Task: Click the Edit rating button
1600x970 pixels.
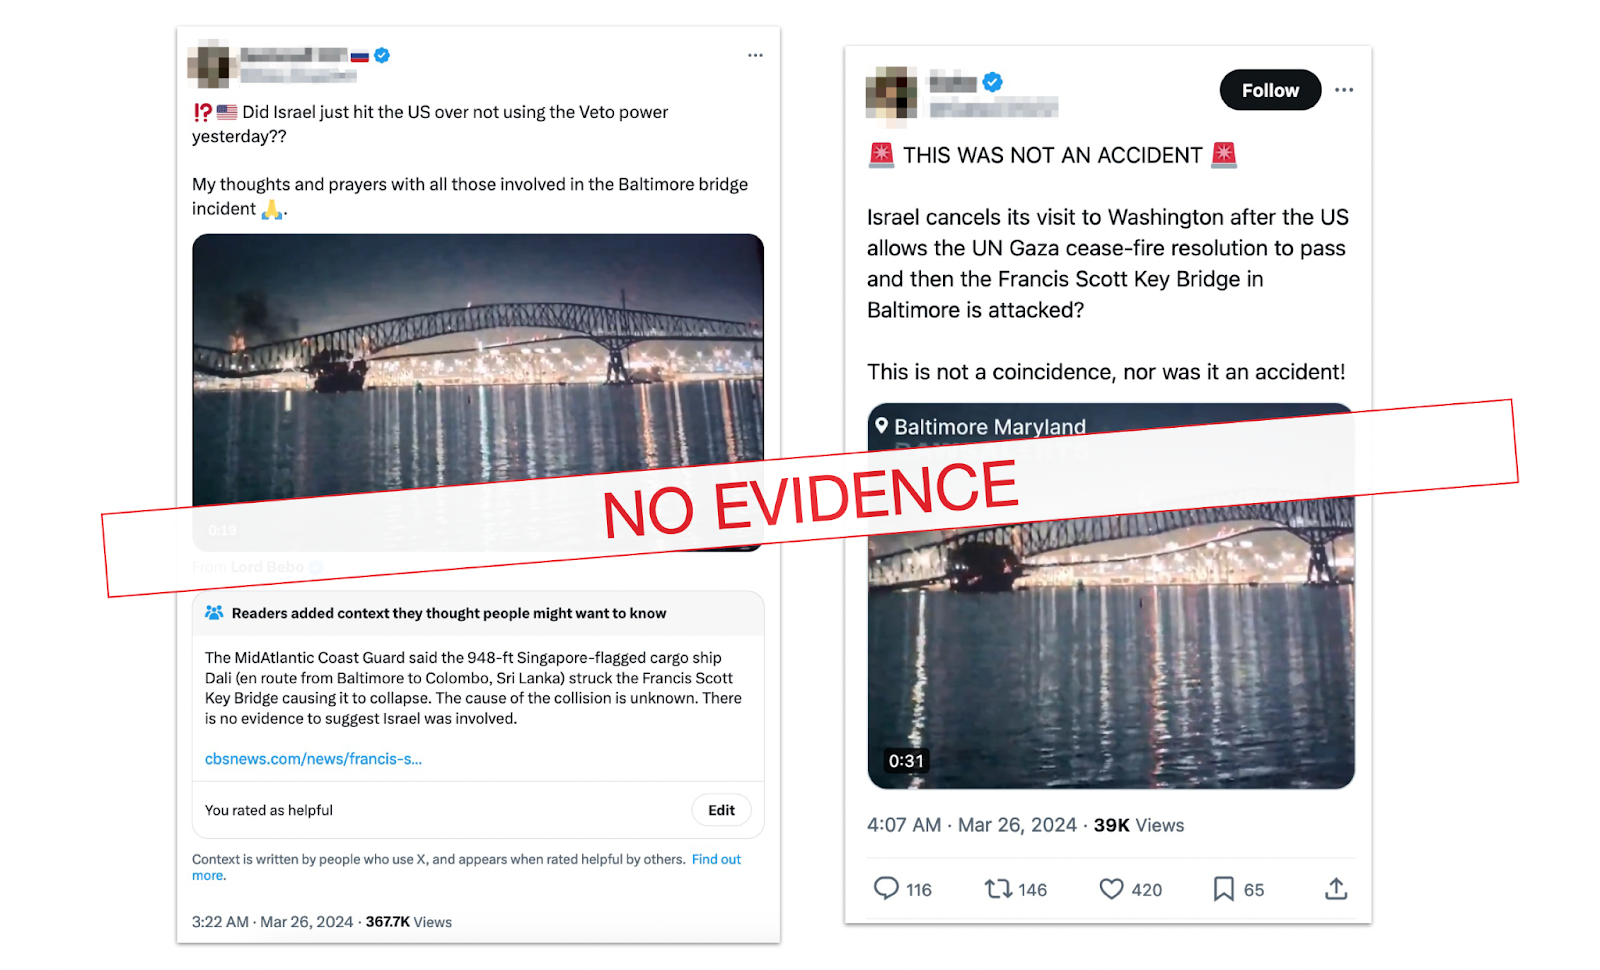Action: click(721, 810)
